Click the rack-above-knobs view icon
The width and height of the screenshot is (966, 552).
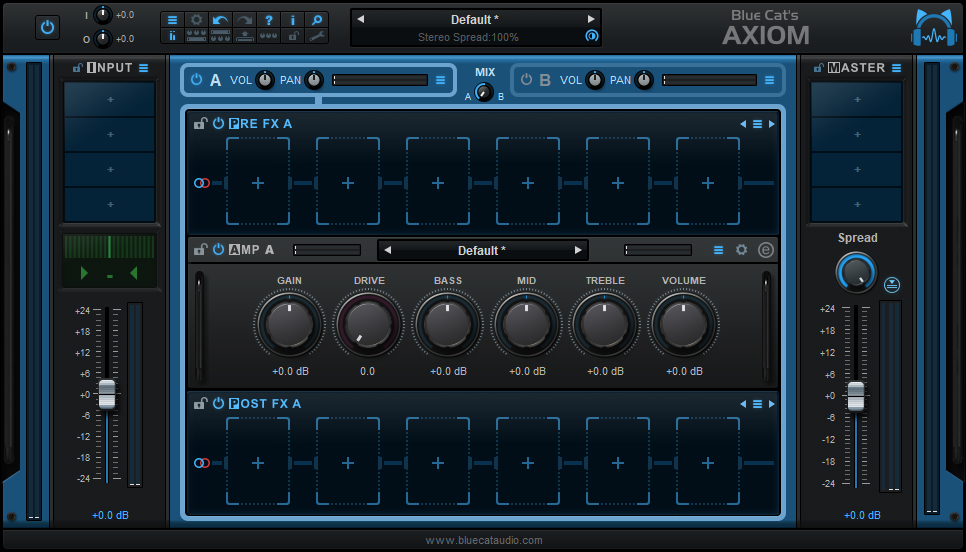221,36
